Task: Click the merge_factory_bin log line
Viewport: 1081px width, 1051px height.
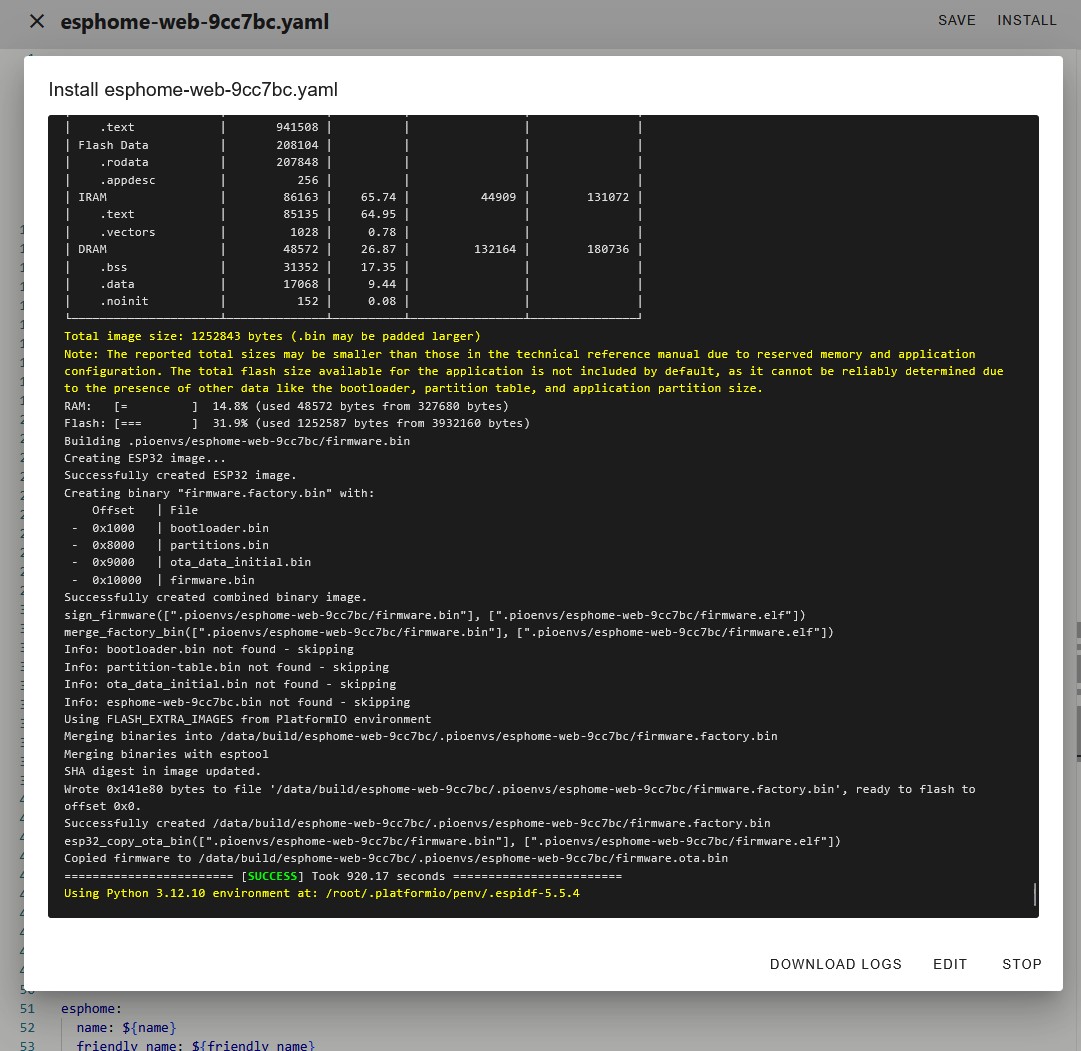Action: click(449, 632)
